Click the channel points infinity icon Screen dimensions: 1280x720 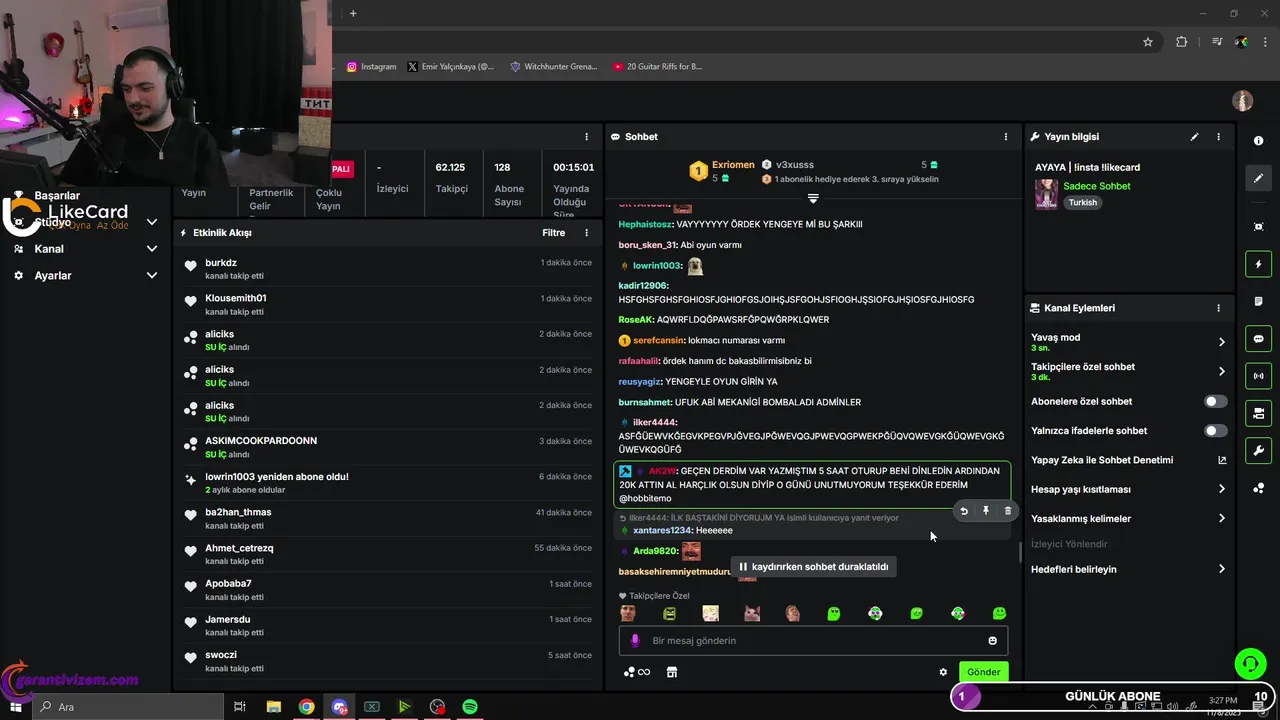click(x=637, y=672)
